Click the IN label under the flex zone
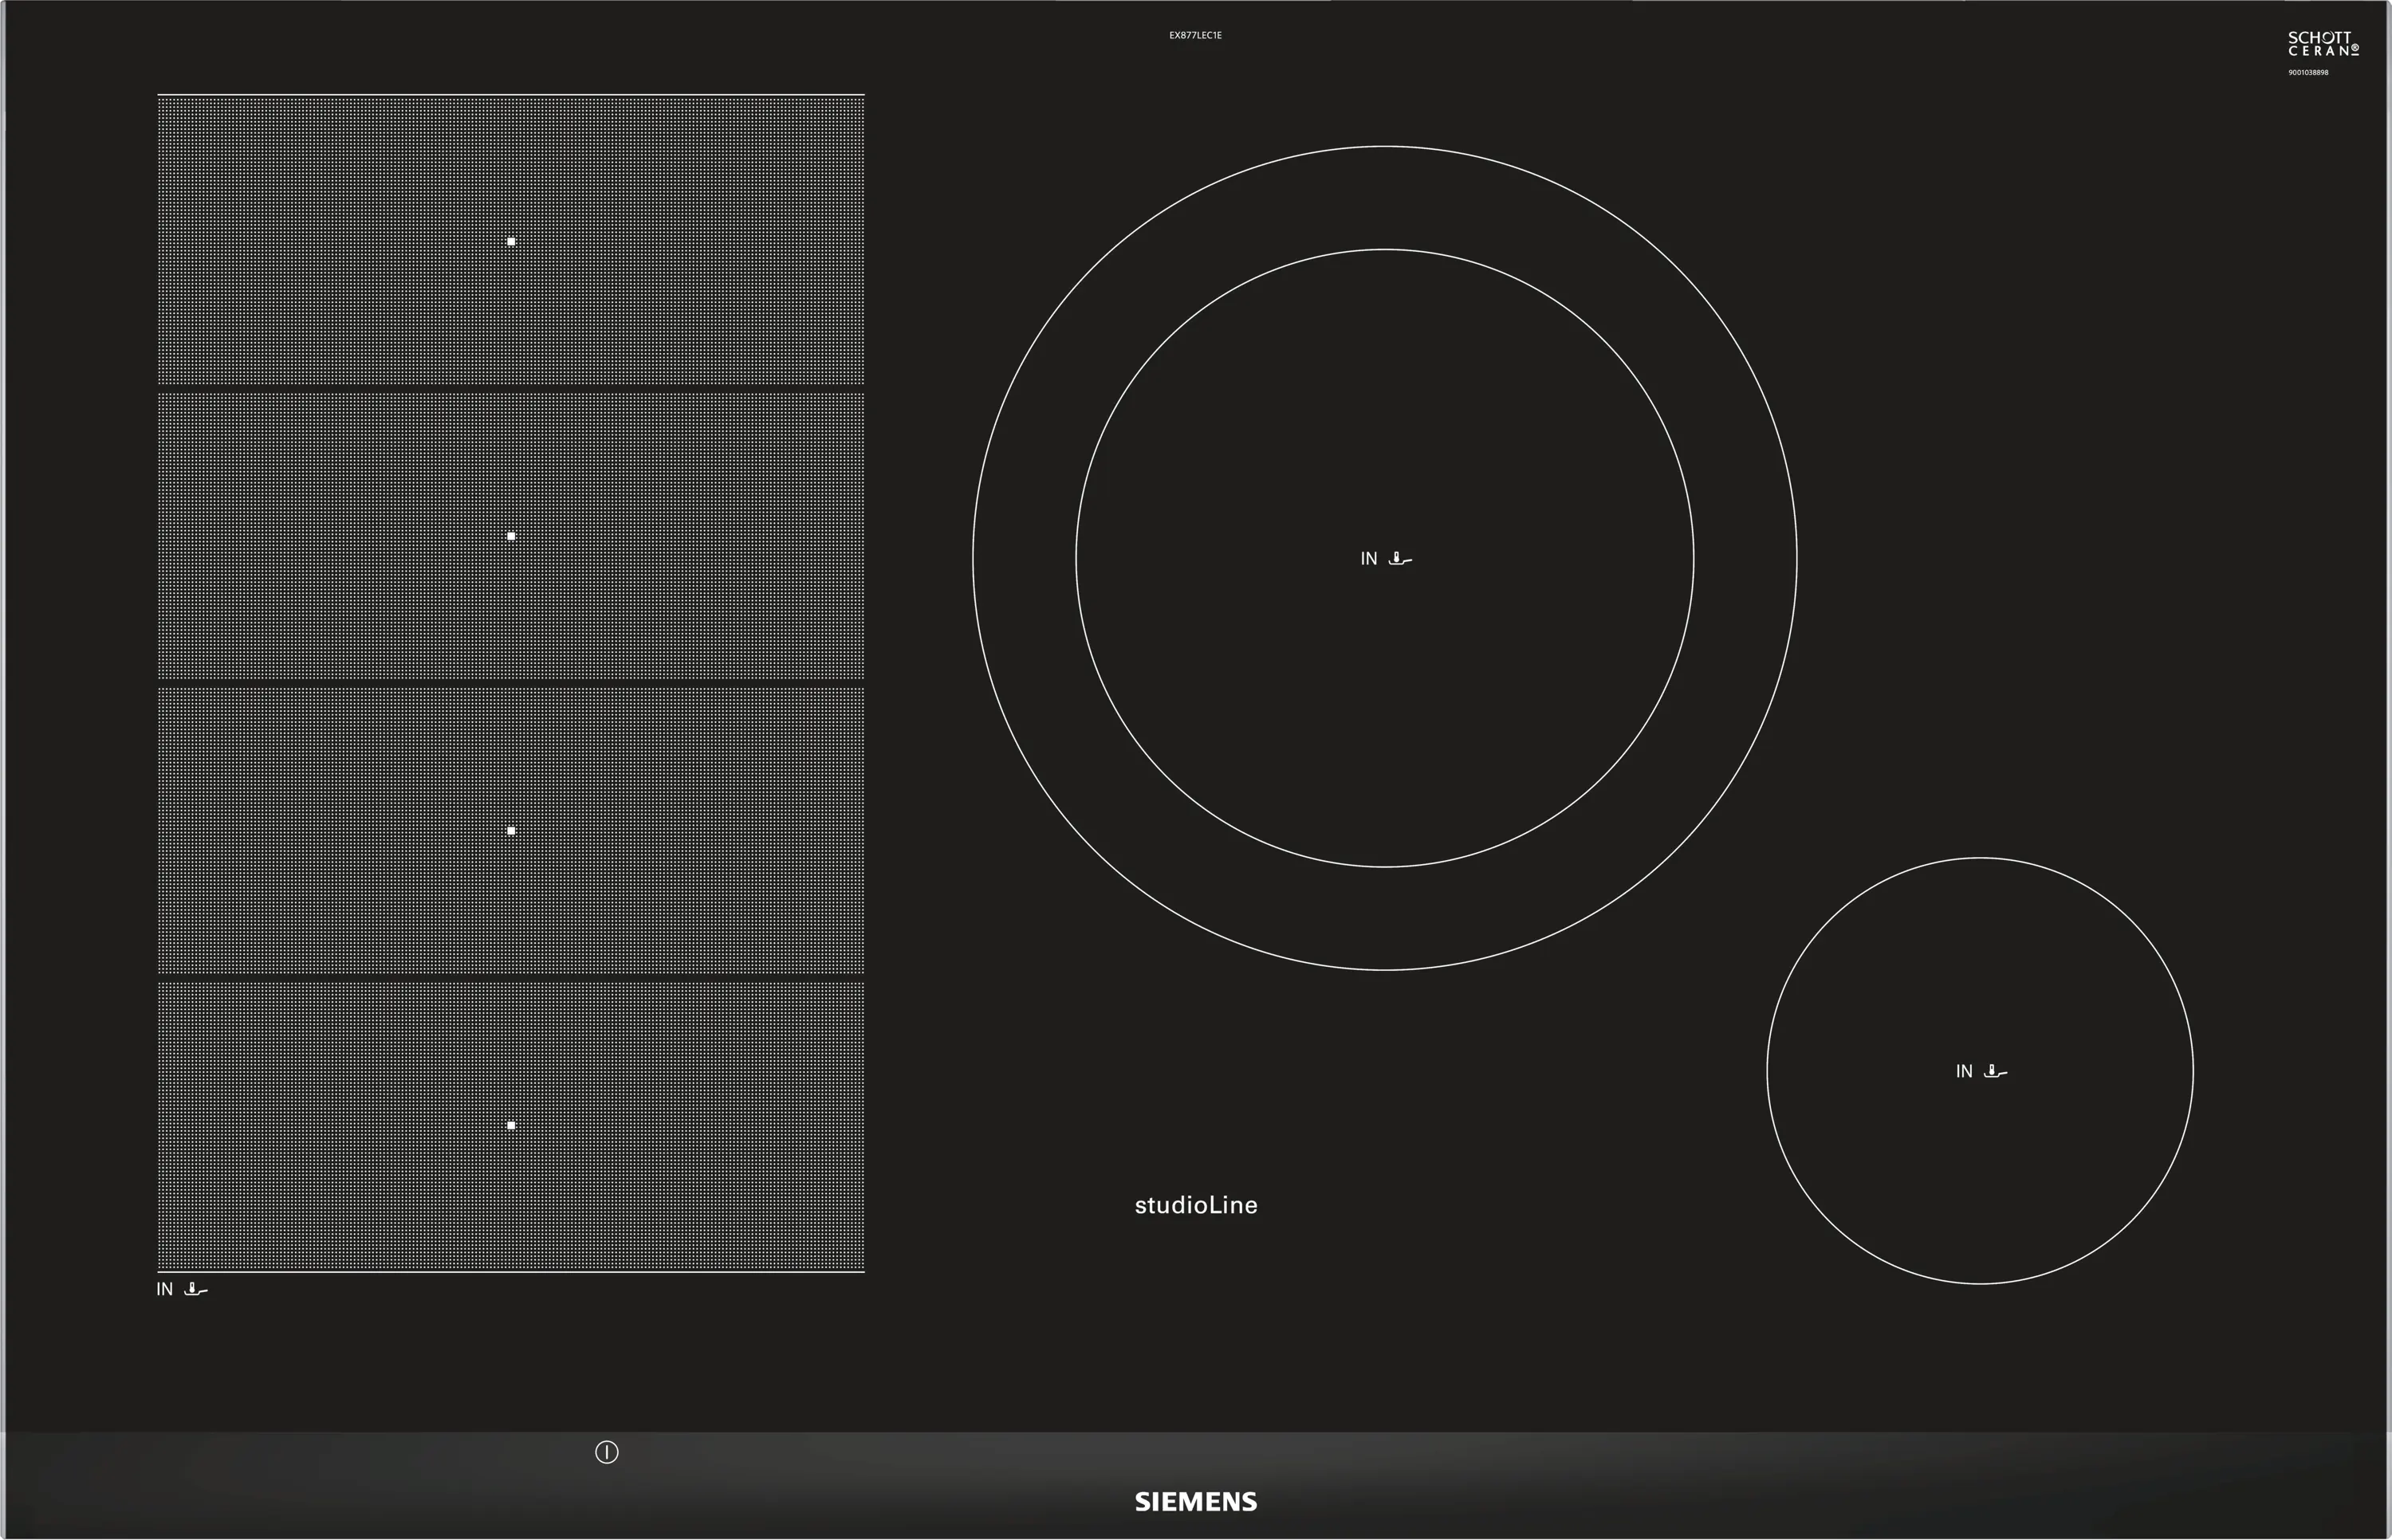The height and width of the screenshot is (1540, 2392). tap(165, 1290)
